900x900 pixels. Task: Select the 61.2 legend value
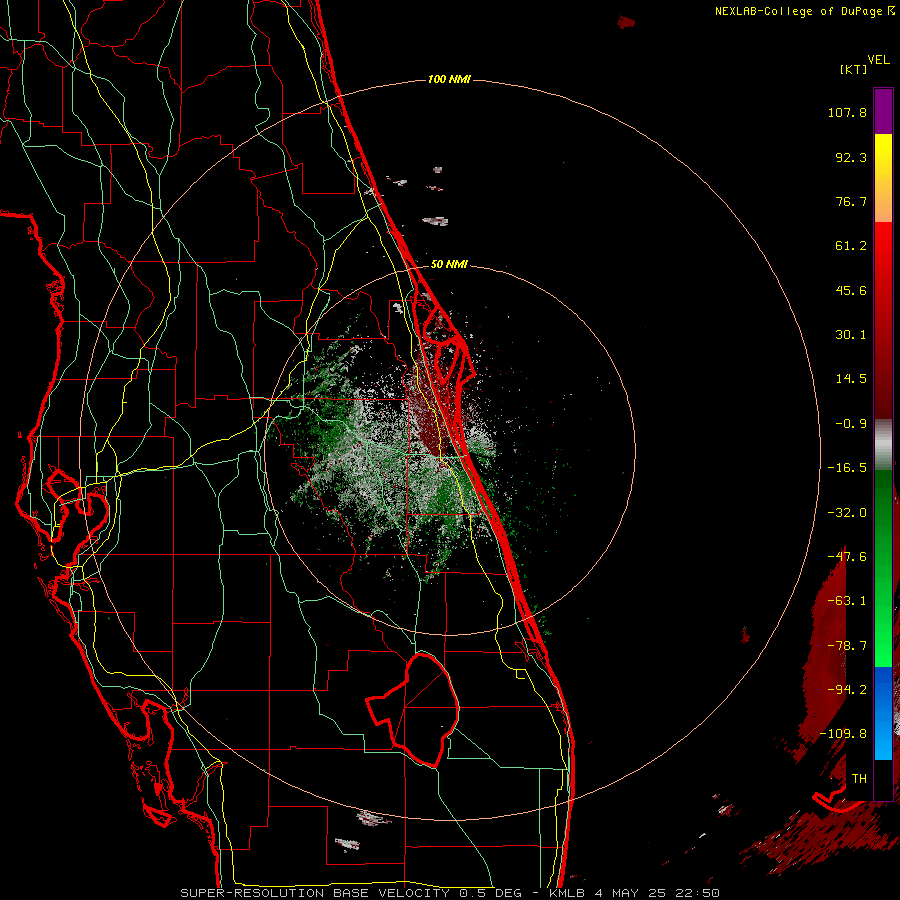[x=851, y=246]
